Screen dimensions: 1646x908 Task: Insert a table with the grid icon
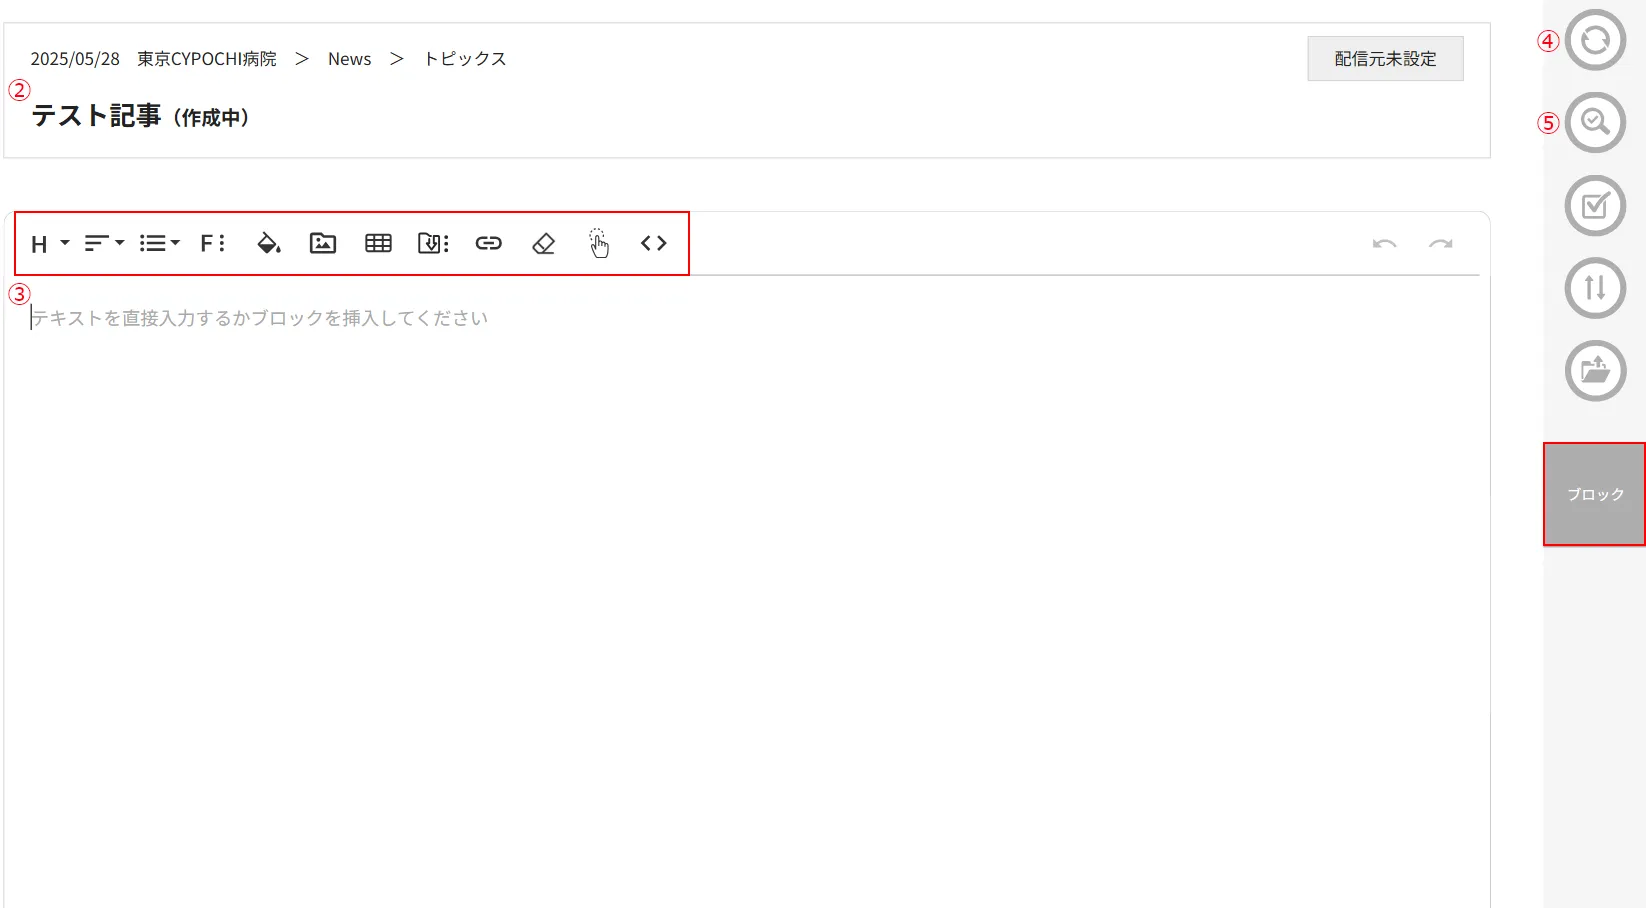click(x=378, y=243)
